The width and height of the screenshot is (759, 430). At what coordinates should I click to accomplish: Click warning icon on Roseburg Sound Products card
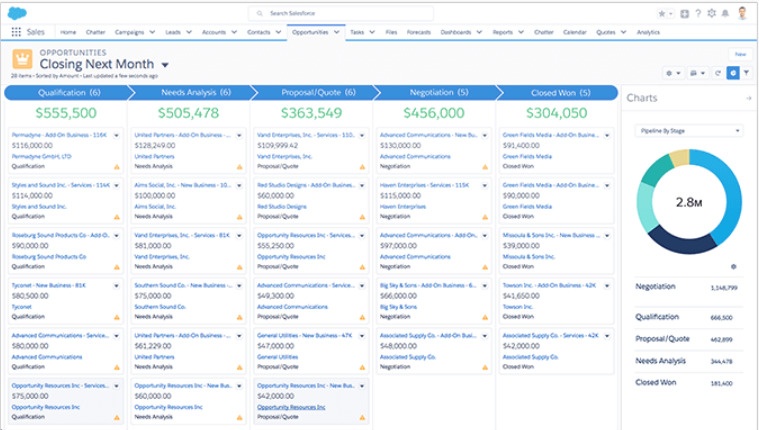[117, 267]
